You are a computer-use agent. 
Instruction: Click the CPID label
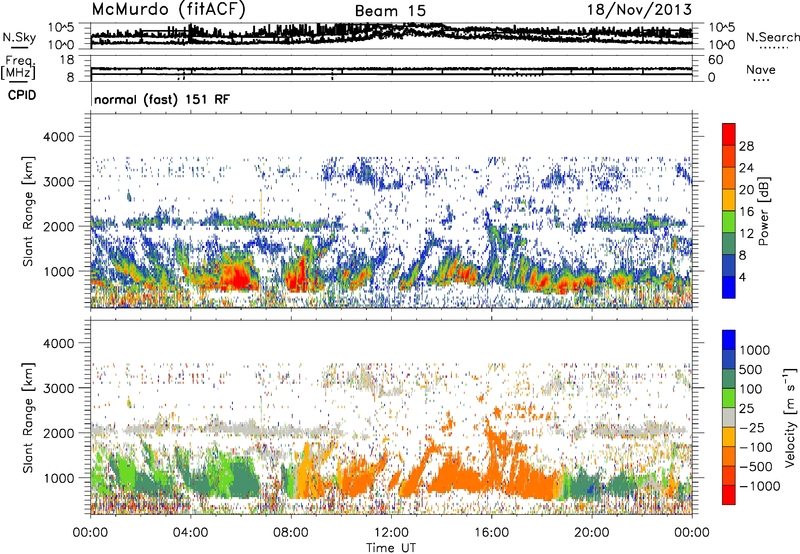click(x=22, y=95)
